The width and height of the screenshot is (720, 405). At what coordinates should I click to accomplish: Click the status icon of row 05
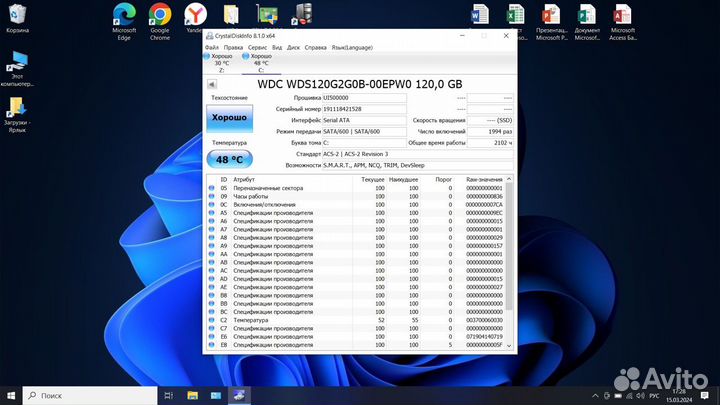(x=211, y=188)
